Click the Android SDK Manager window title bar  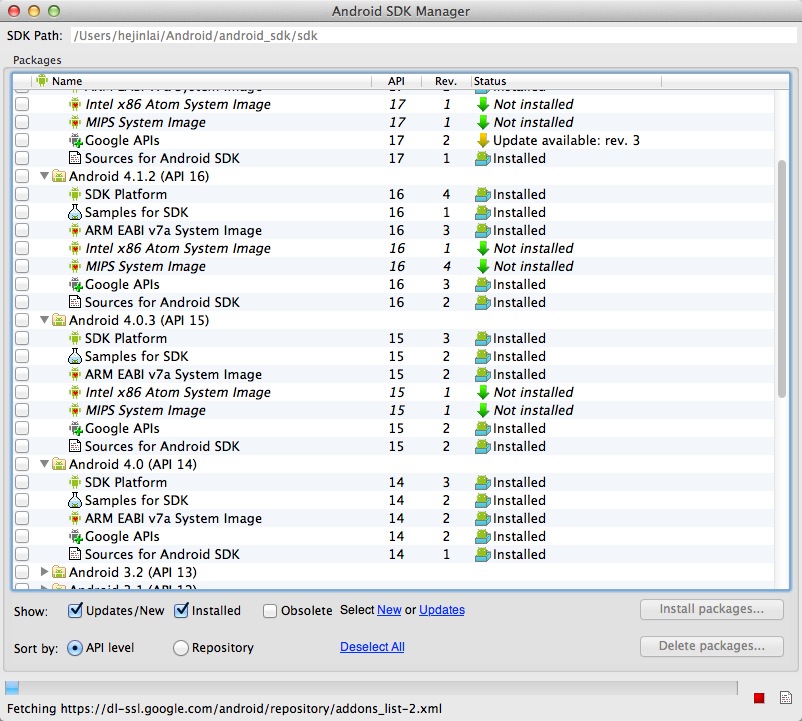[401, 11]
